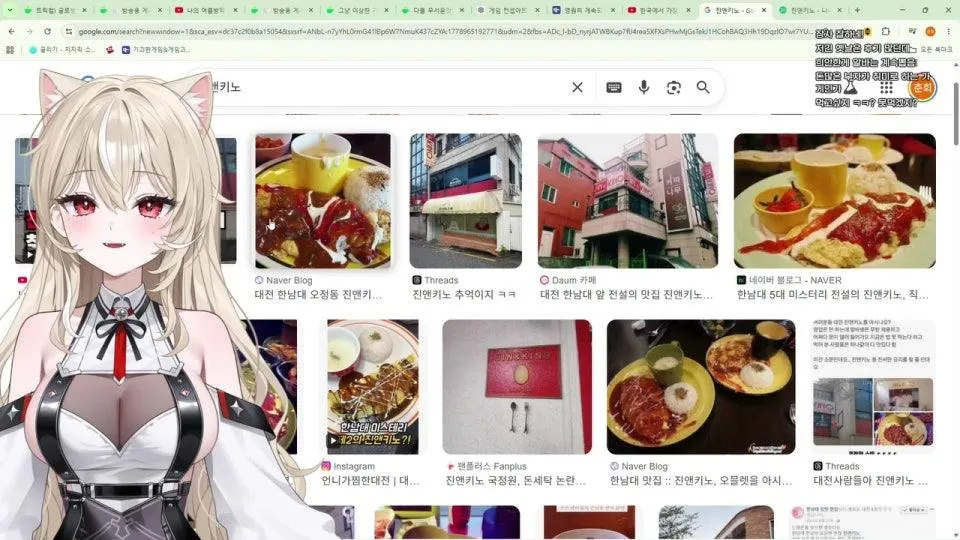
Task: Submit search with the magnifier icon
Action: pyautogui.click(x=703, y=87)
